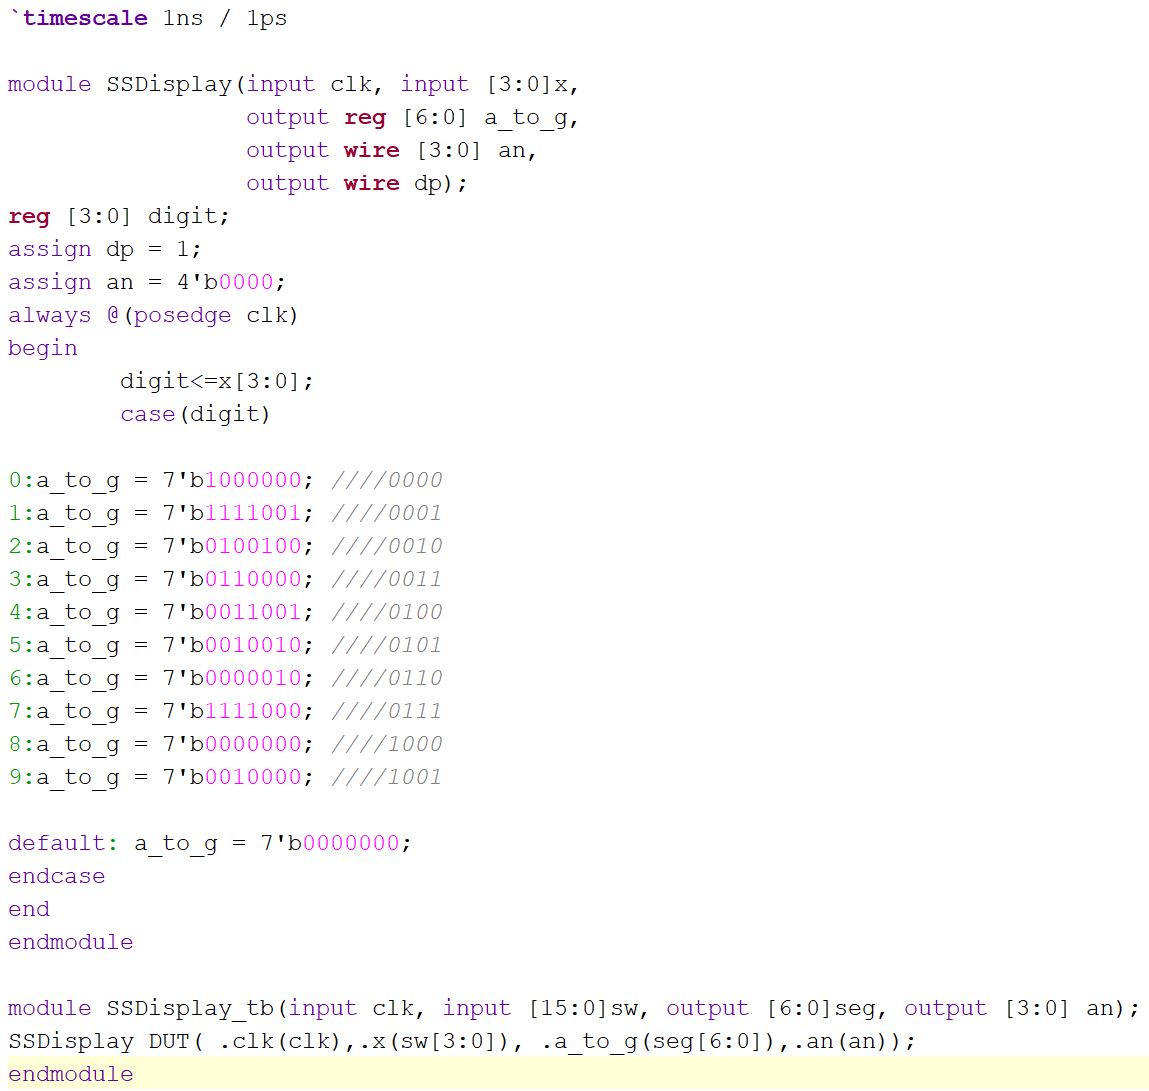The image size is (1149, 1091).
Task: Click the 'case(digit)' statement
Action: [195, 414]
